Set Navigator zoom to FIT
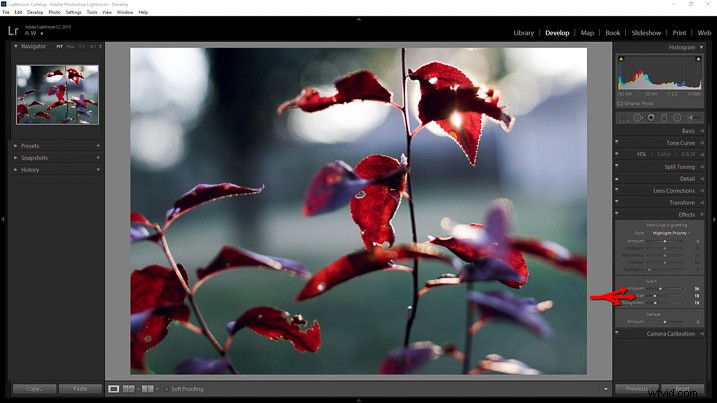This screenshot has width=717, height=403. click(x=59, y=46)
